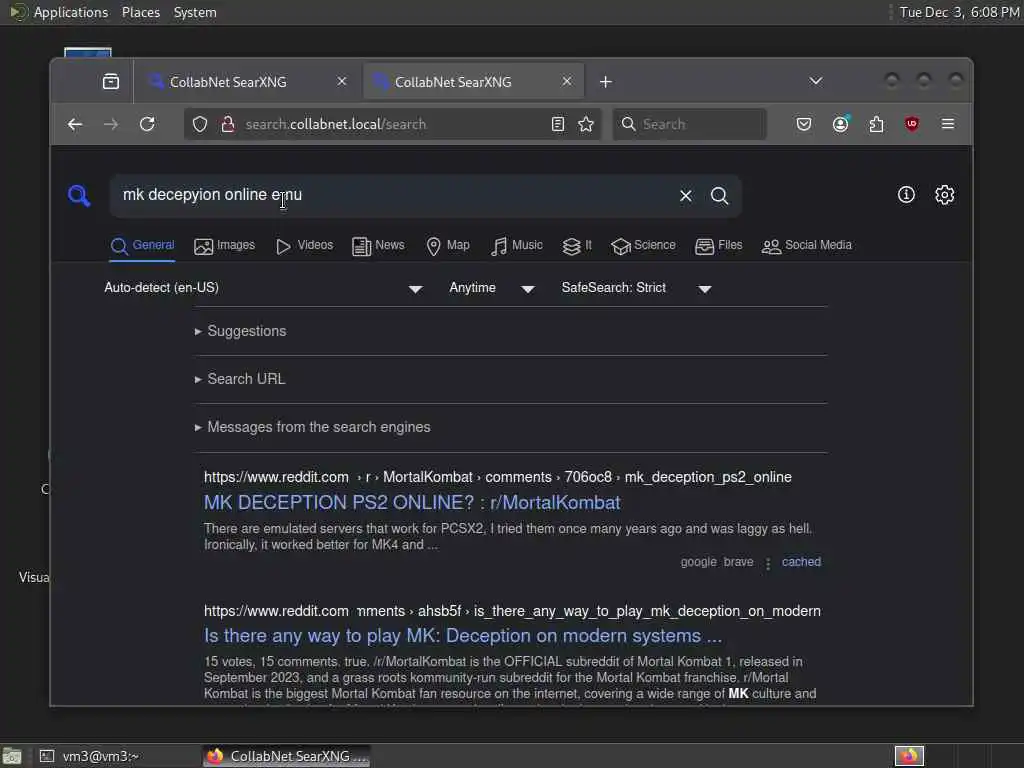This screenshot has height=768, width=1024.
Task: Open the SafeSearch Strict dropdown
Action: coord(636,288)
